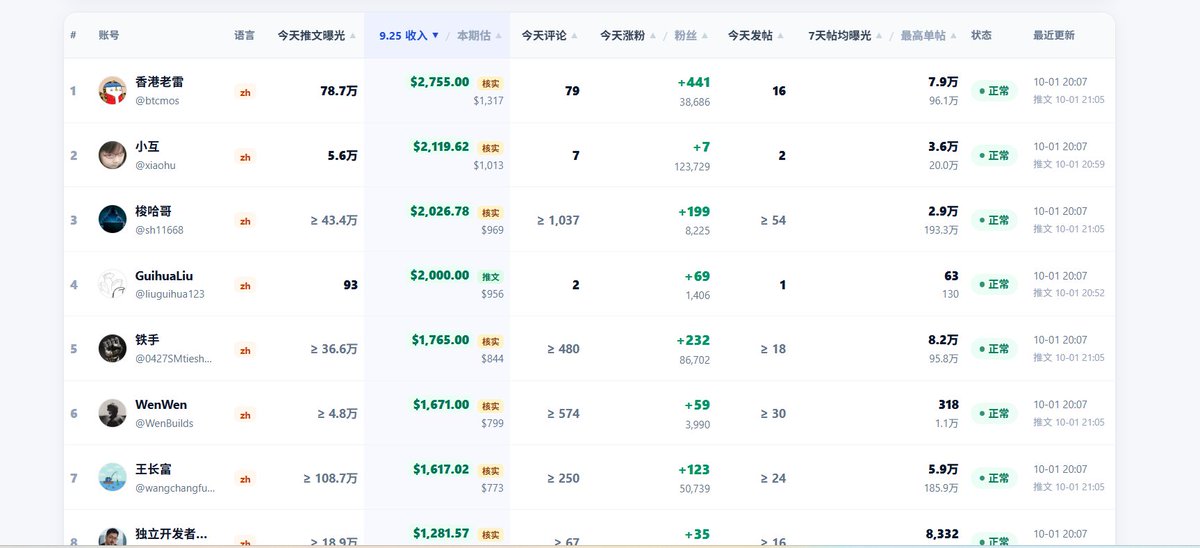Open @liuguihua123 handle
The height and width of the screenshot is (548, 1200).
pyautogui.click(x=170, y=295)
